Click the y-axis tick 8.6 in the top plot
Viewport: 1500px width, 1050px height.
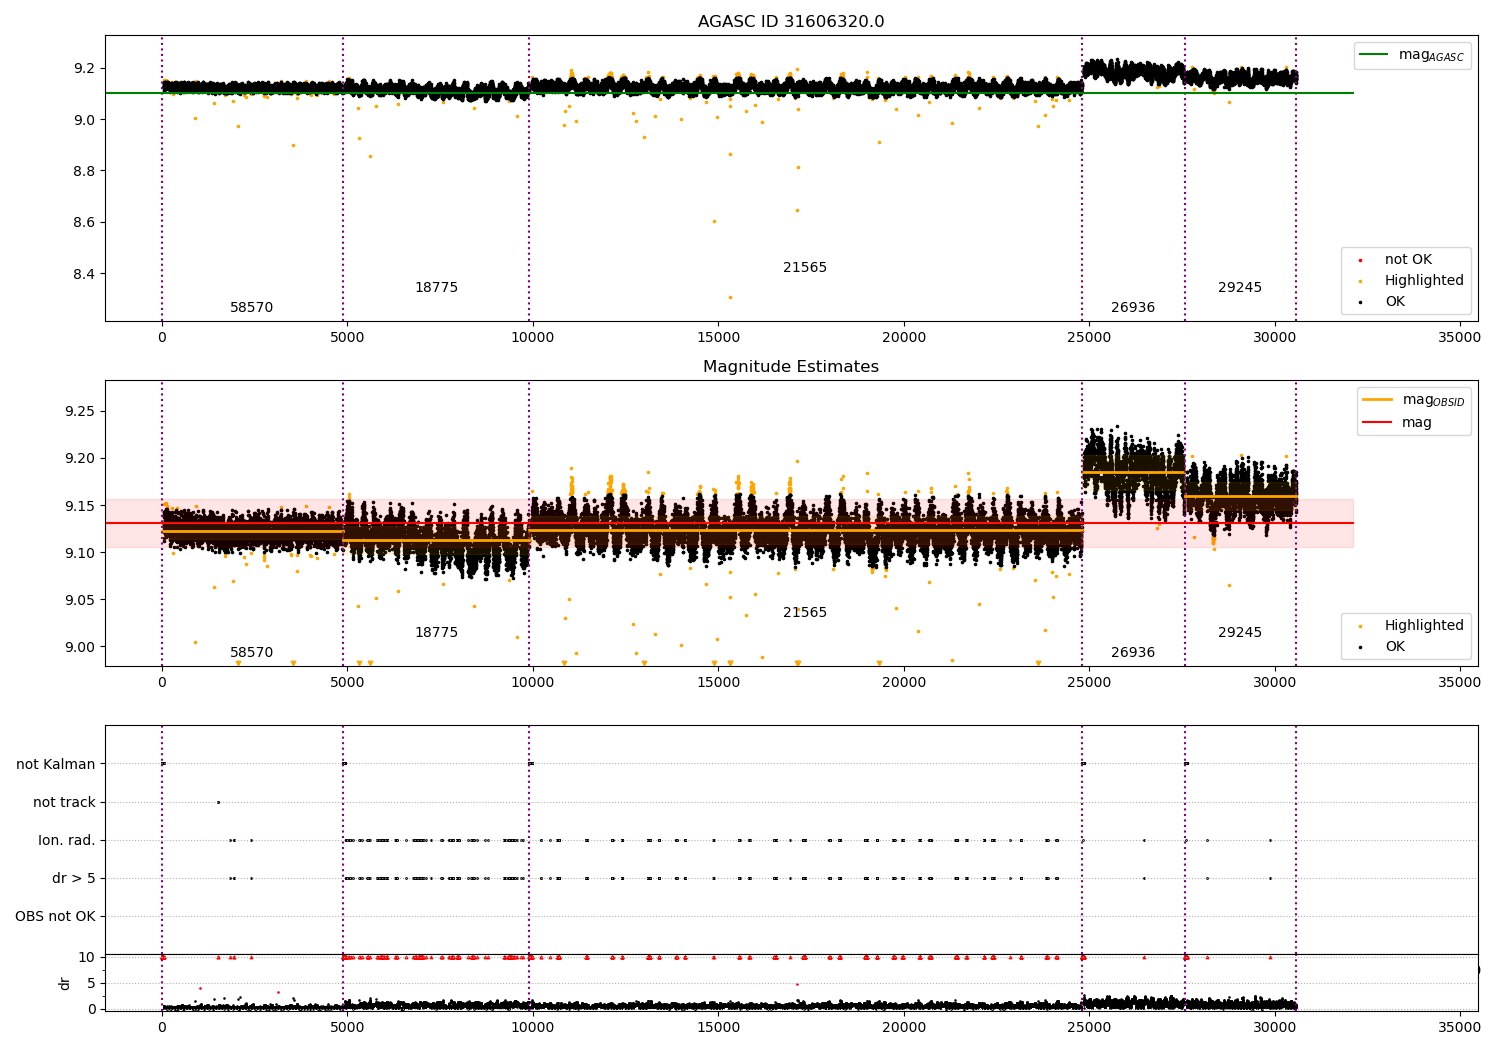(x=85, y=223)
